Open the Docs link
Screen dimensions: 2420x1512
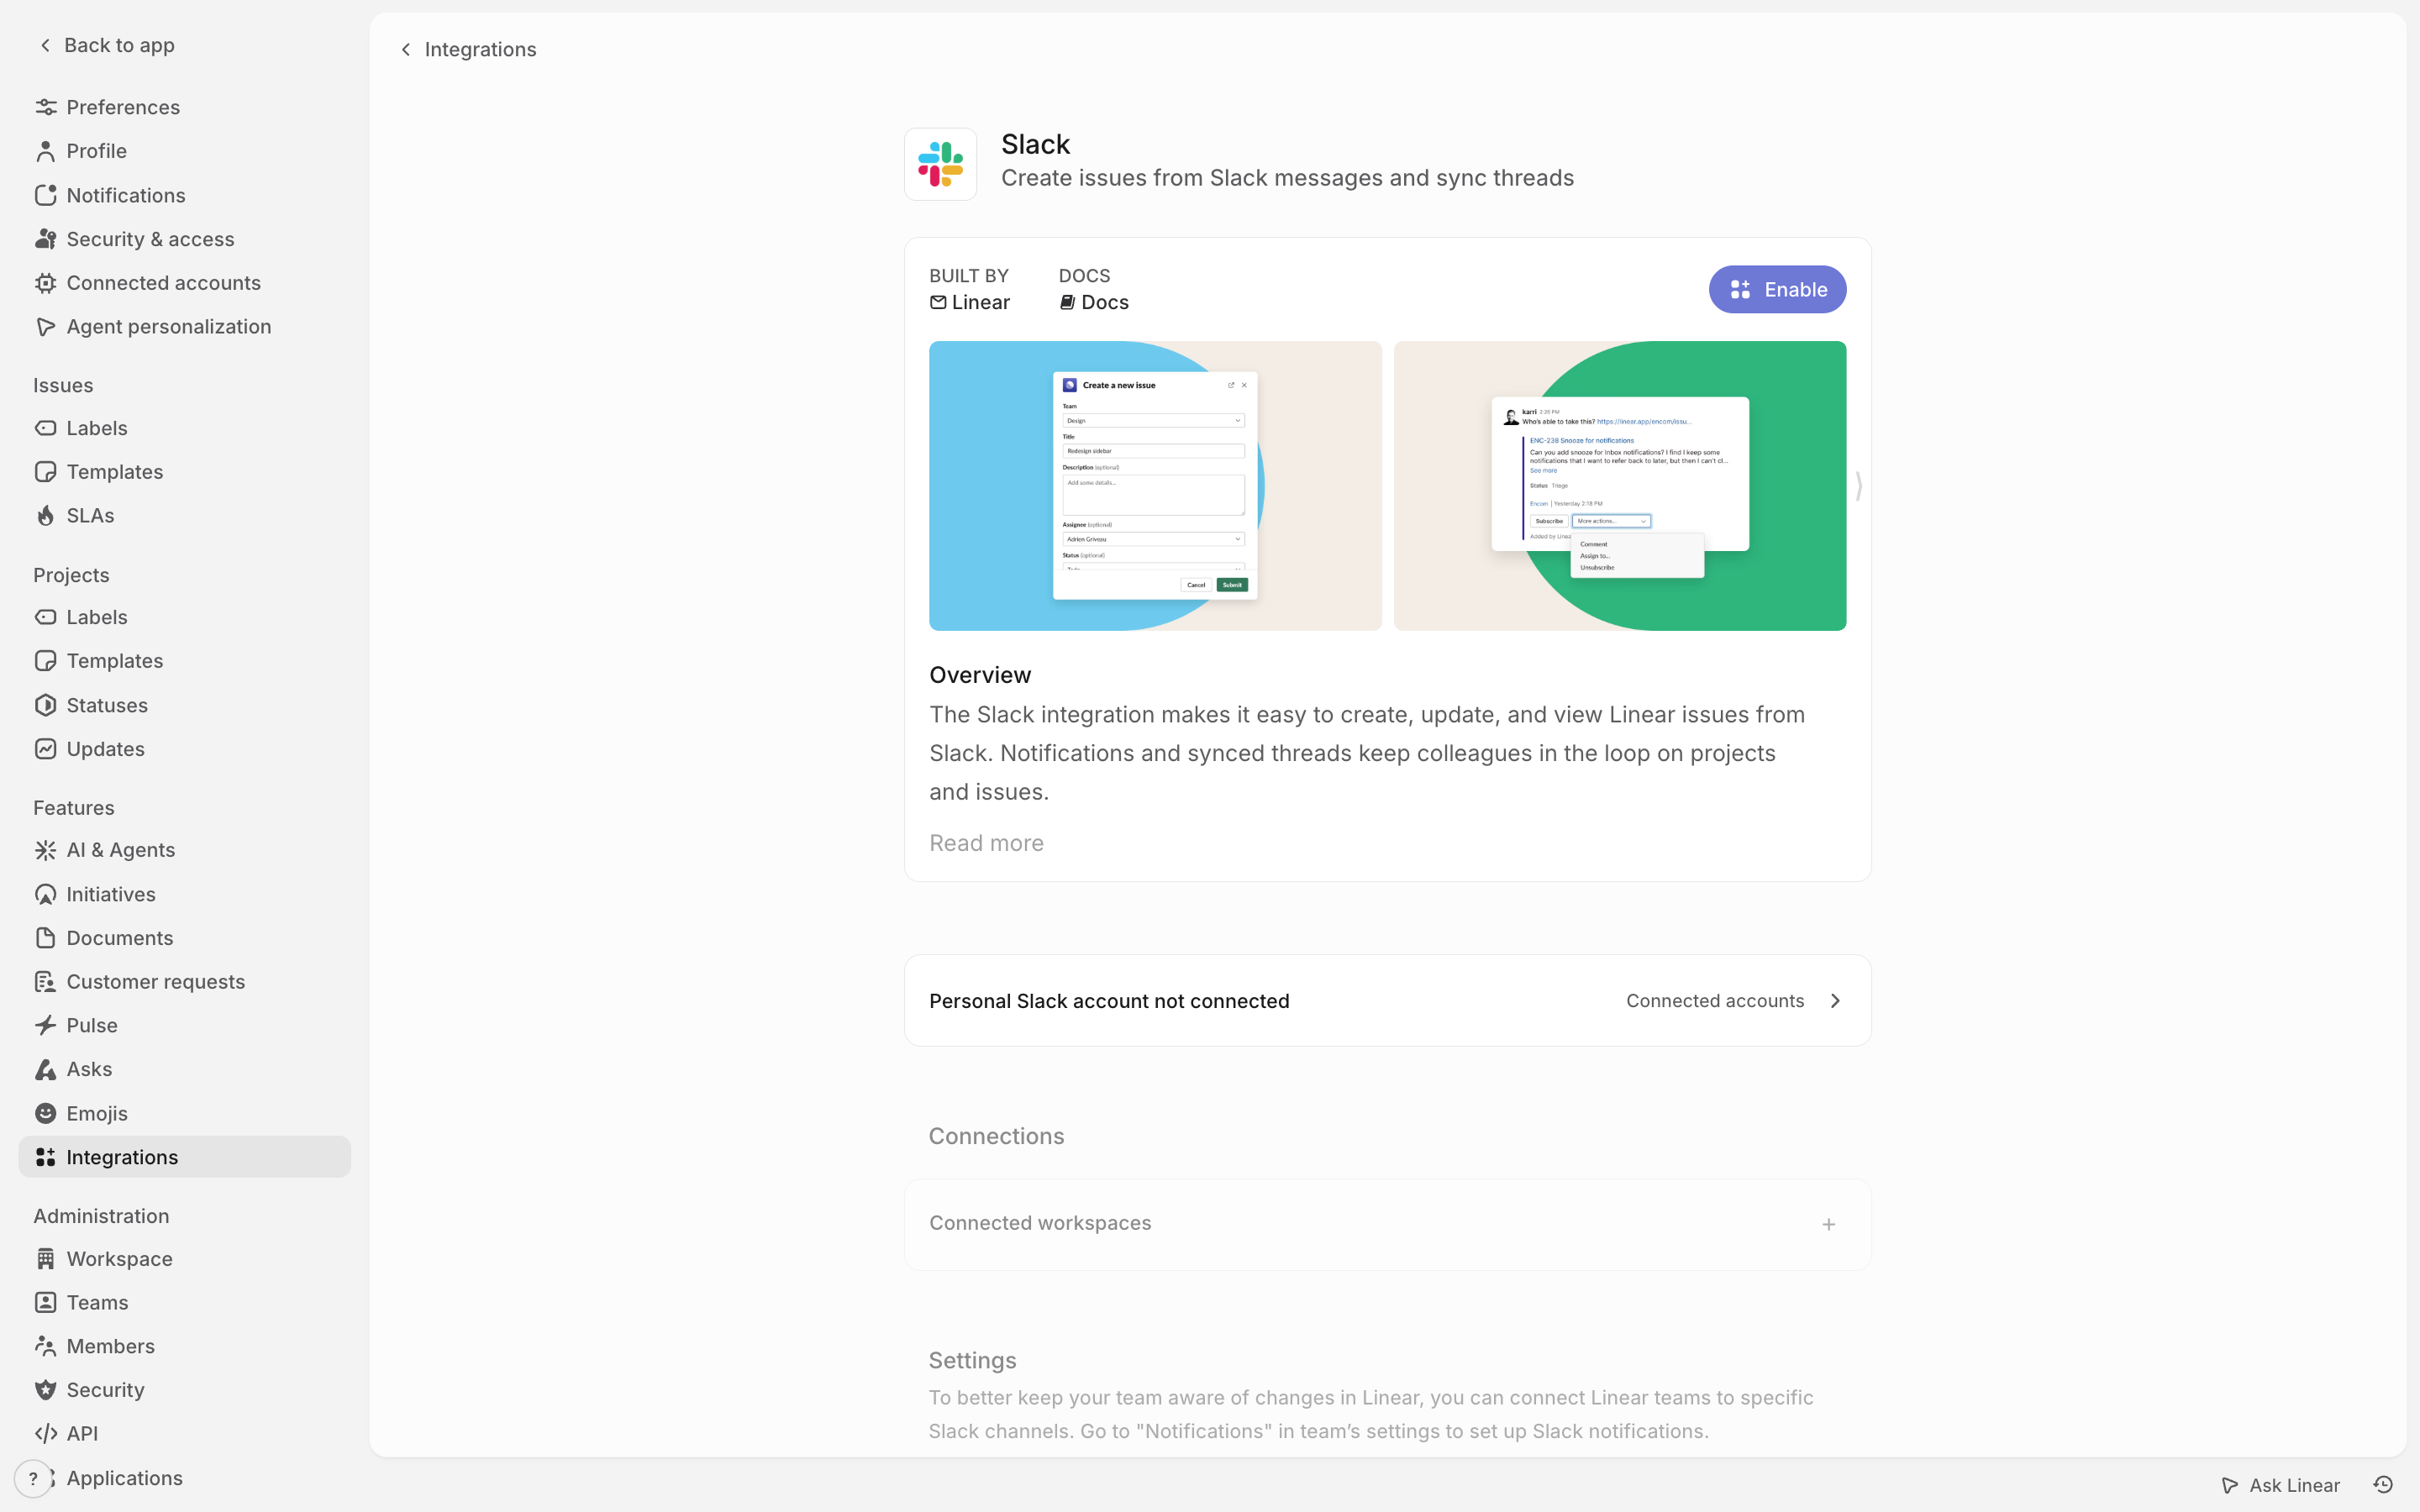[1094, 302]
